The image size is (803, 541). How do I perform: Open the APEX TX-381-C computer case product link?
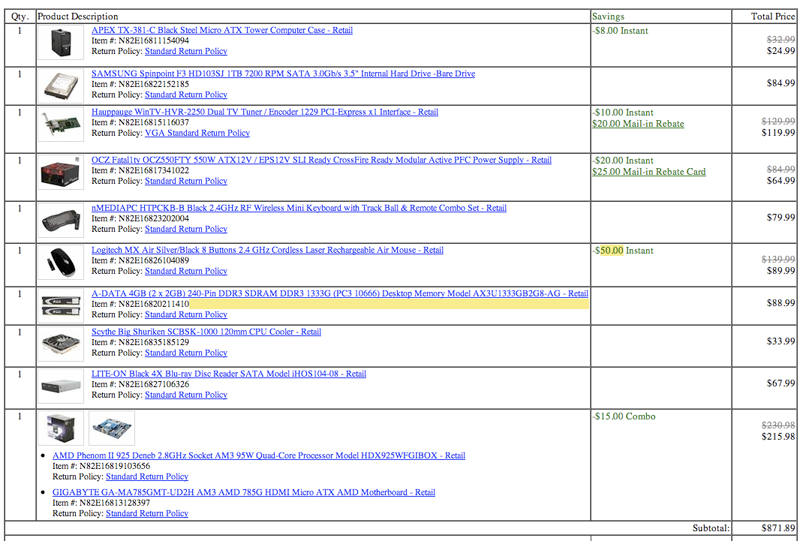[222, 30]
